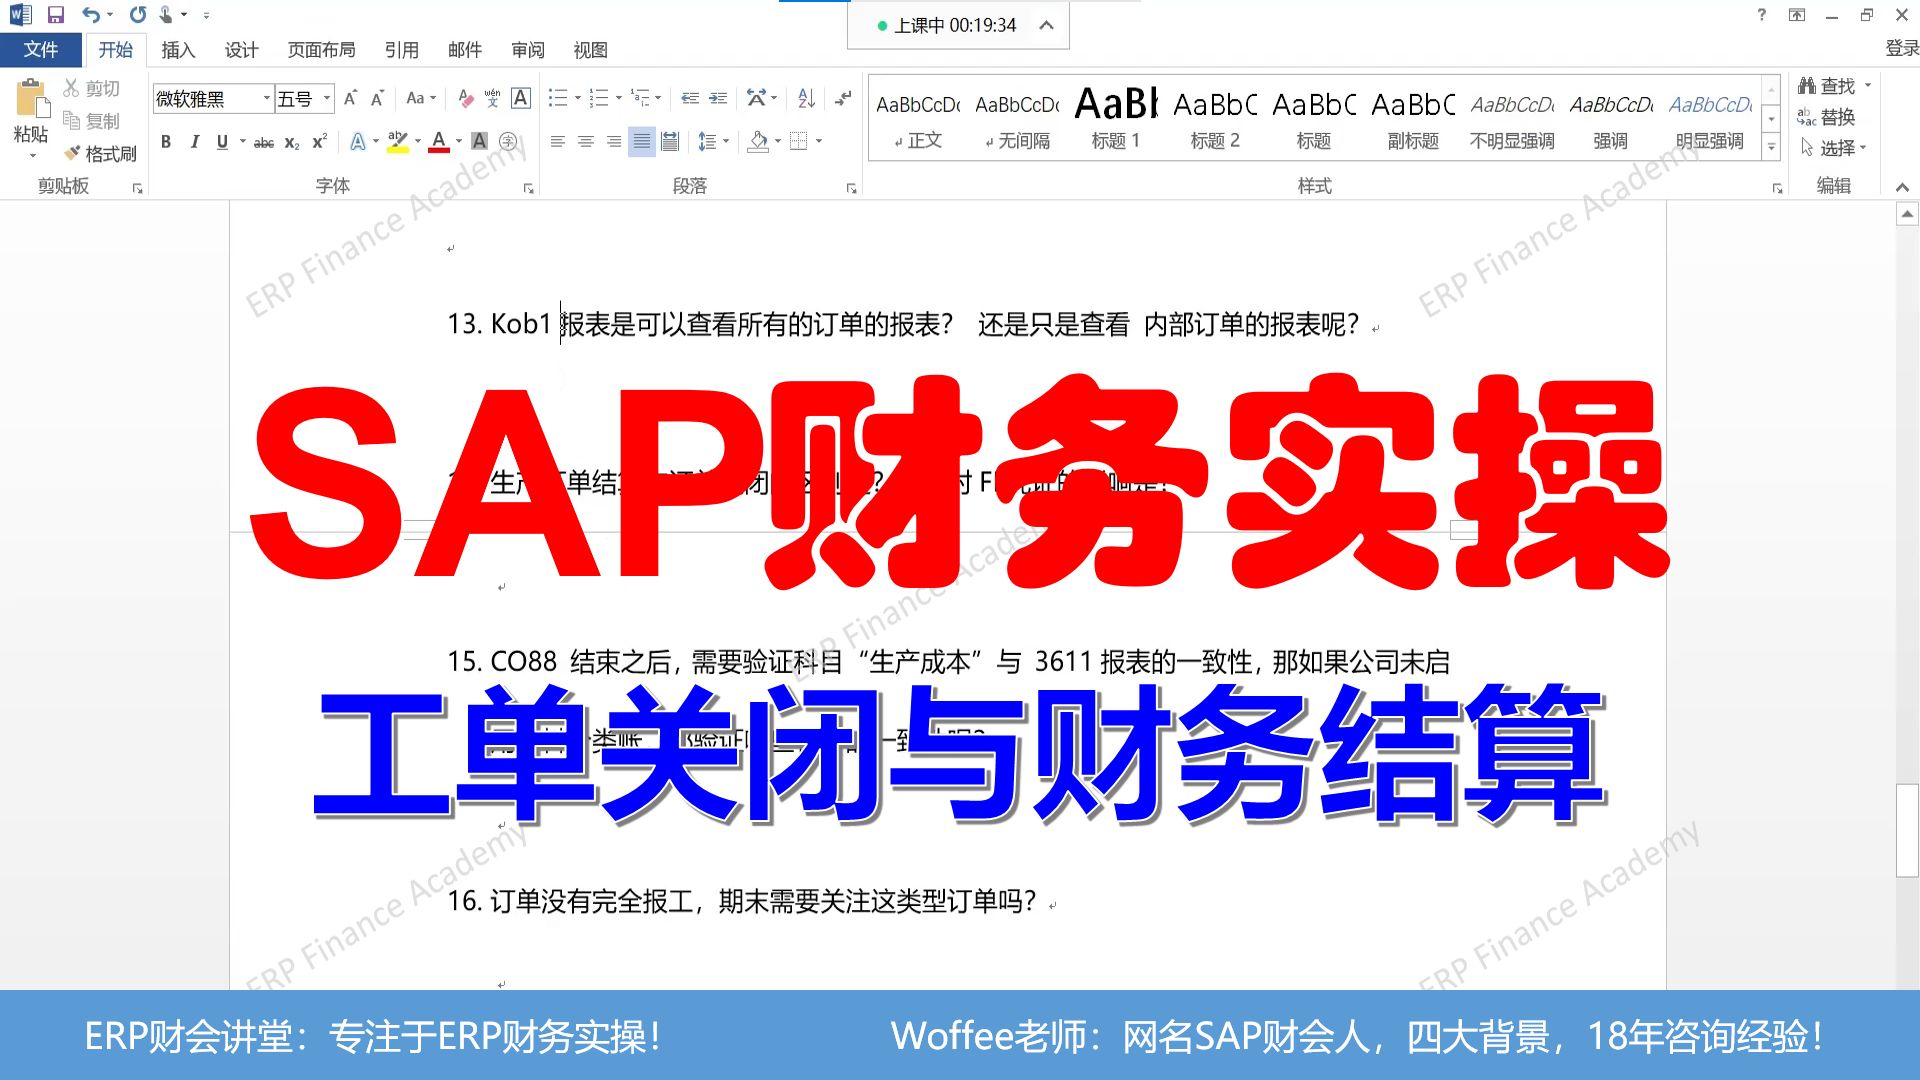Open the font size 五号 dropdown
Viewport: 1920px width, 1080px height.
pos(326,98)
